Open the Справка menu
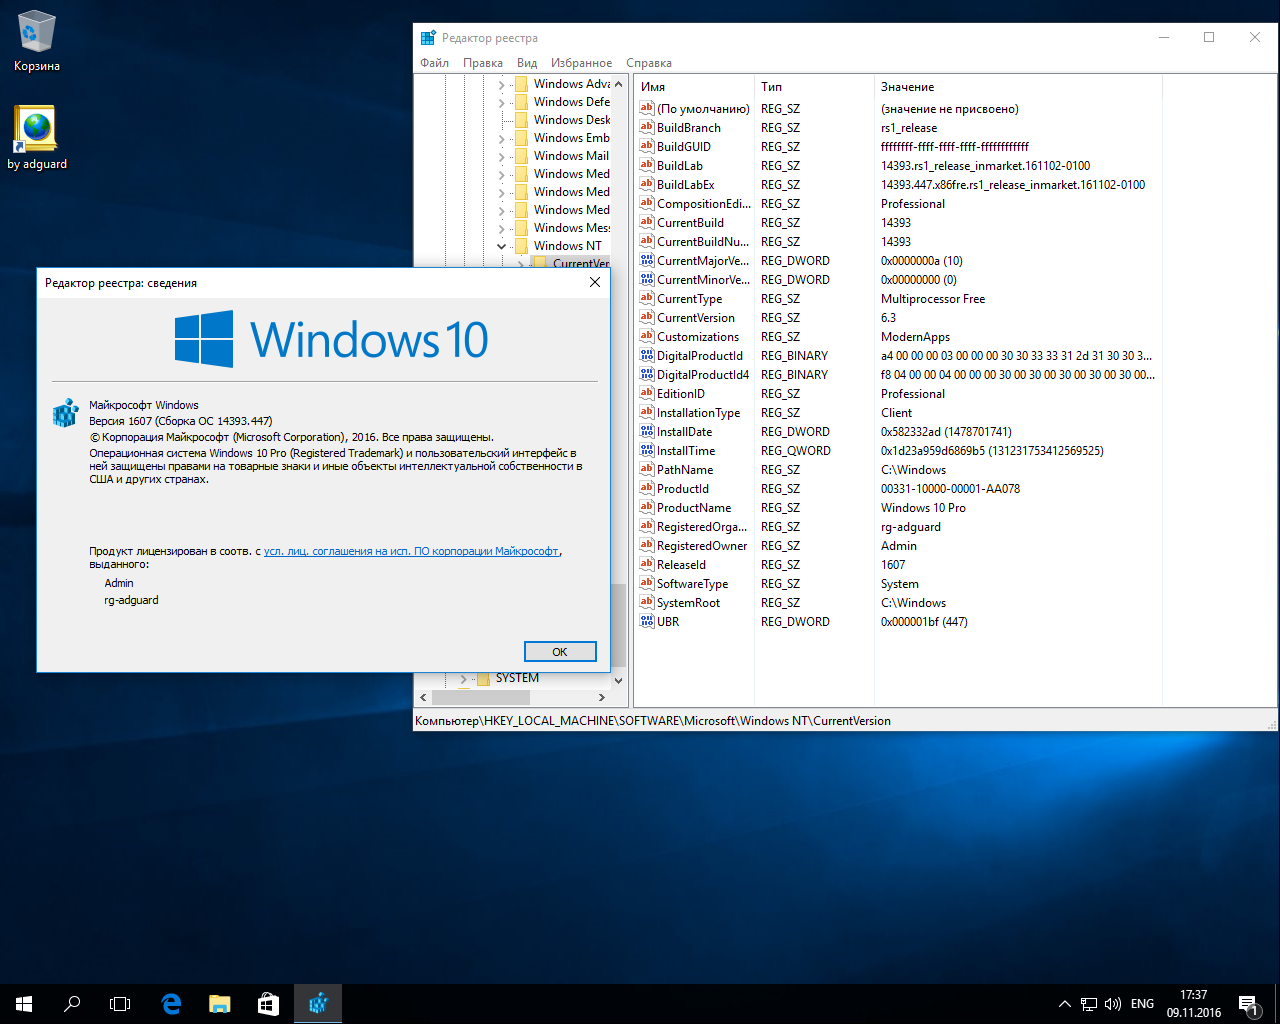 point(649,63)
